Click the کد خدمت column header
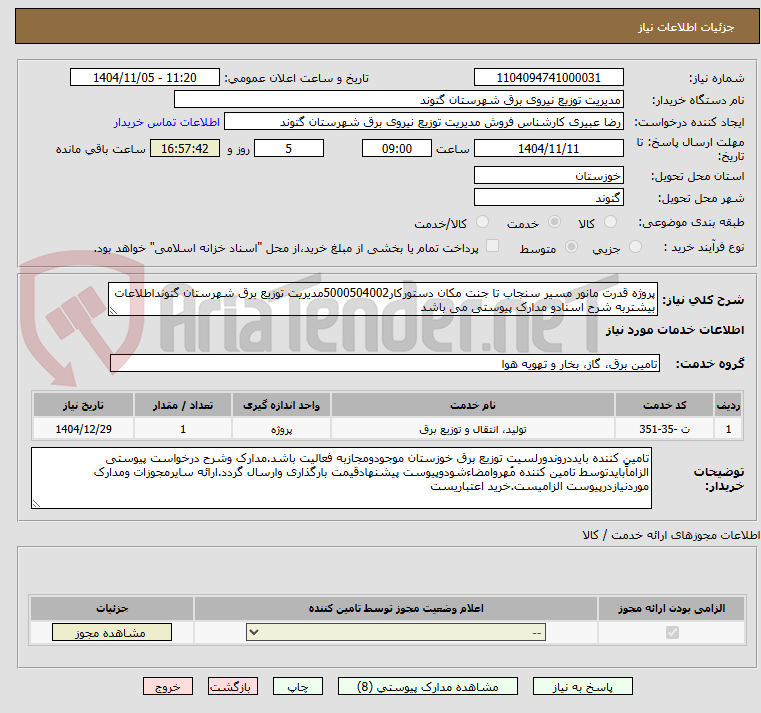Screen dimensions: 761x713 pyautogui.click(x=664, y=405)
